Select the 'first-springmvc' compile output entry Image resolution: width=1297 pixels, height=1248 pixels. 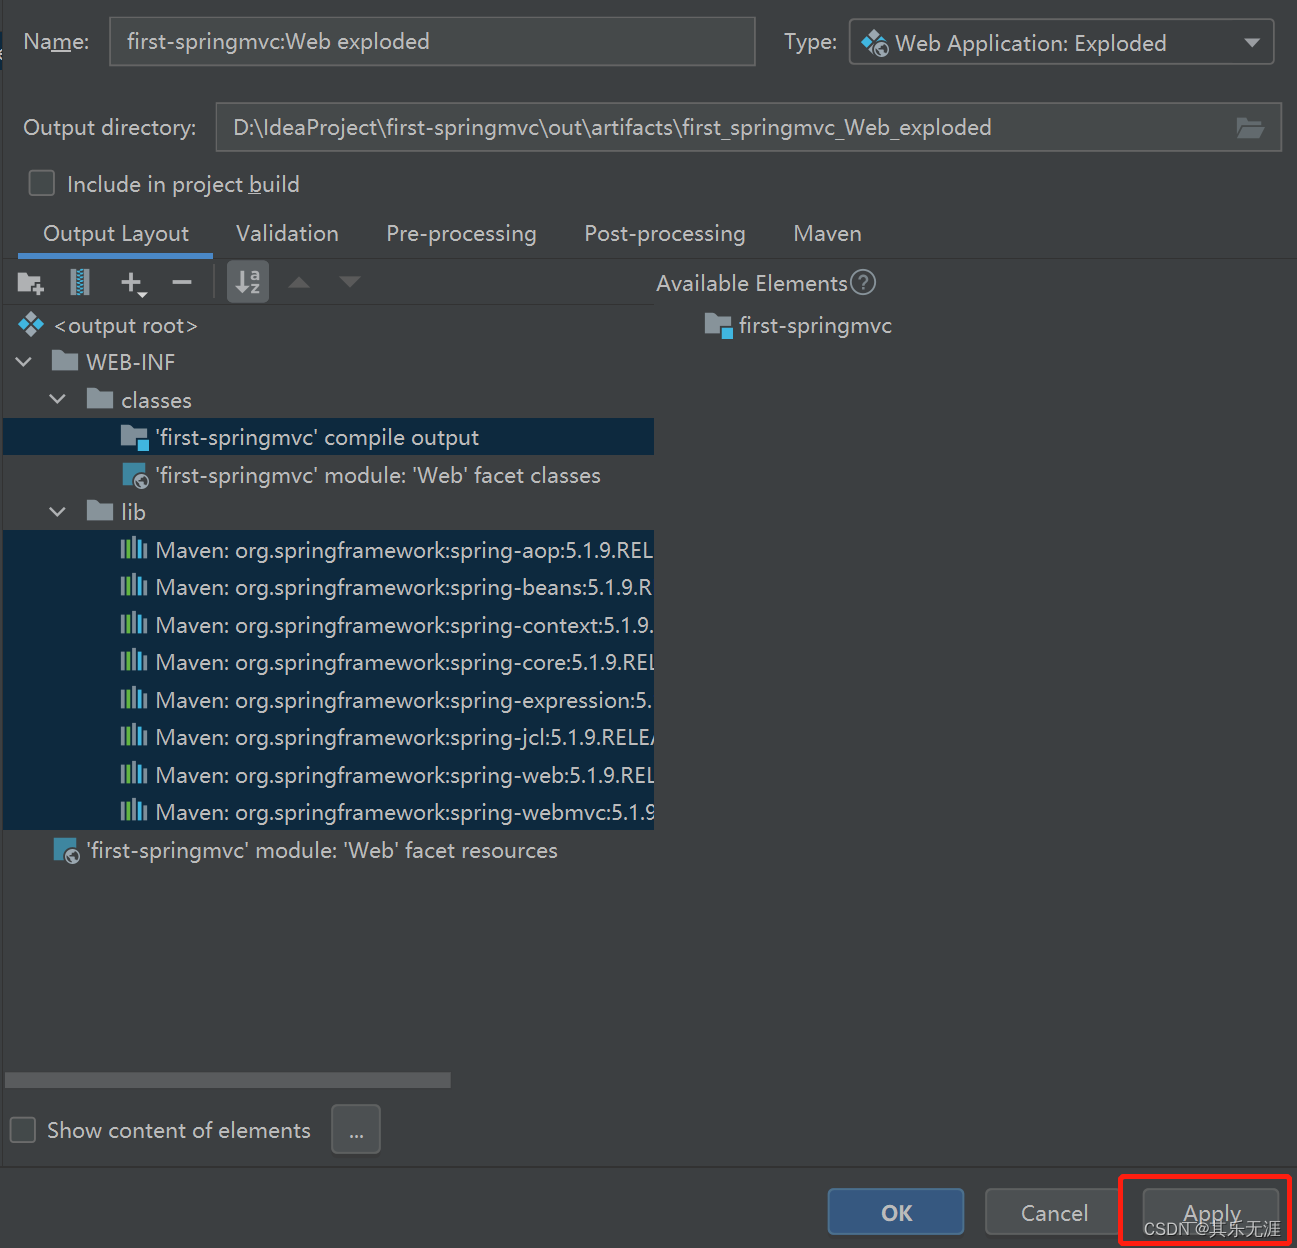317,437
